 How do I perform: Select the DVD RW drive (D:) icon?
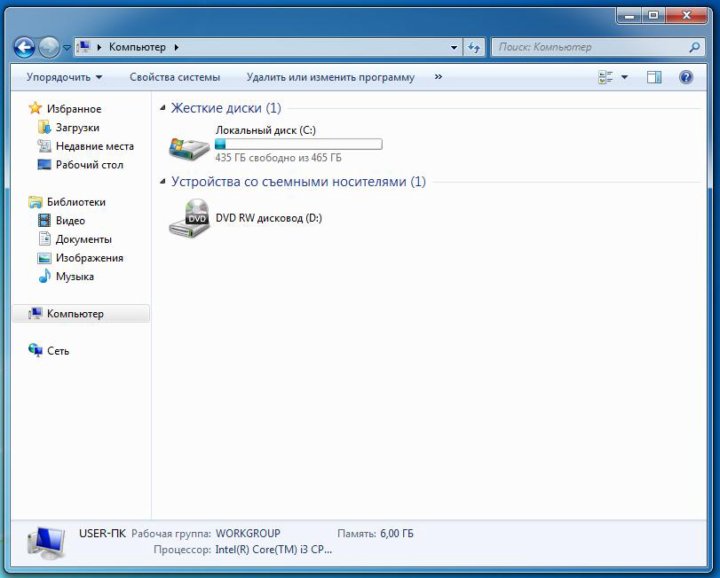click(188, 218)
